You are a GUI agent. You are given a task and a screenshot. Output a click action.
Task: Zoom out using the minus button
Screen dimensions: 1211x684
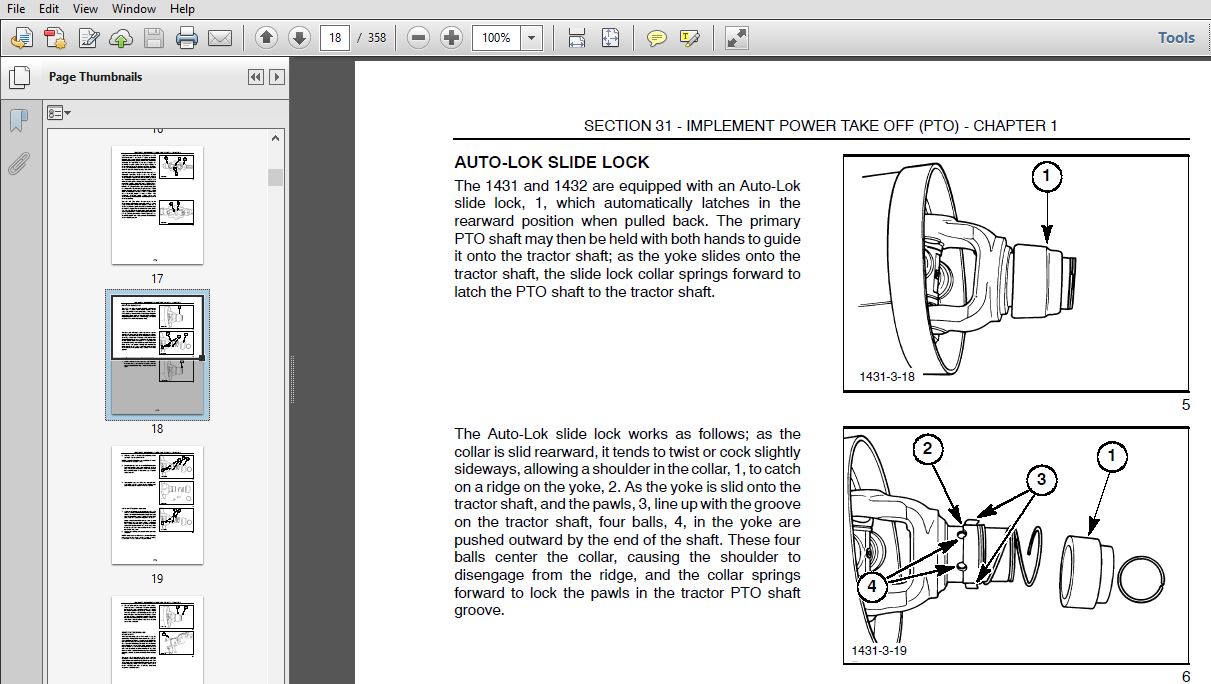419,38
